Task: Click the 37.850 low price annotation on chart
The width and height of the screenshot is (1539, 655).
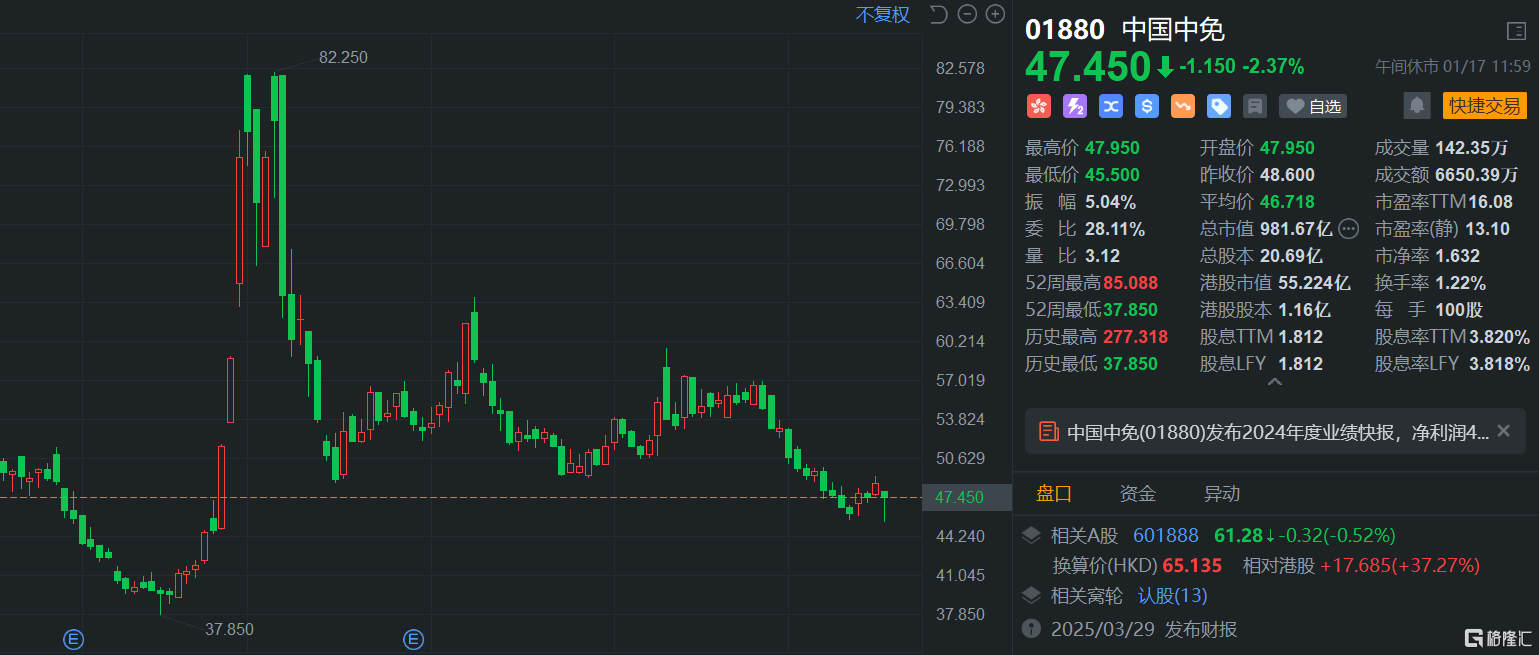Action: [x=229, y=629]
